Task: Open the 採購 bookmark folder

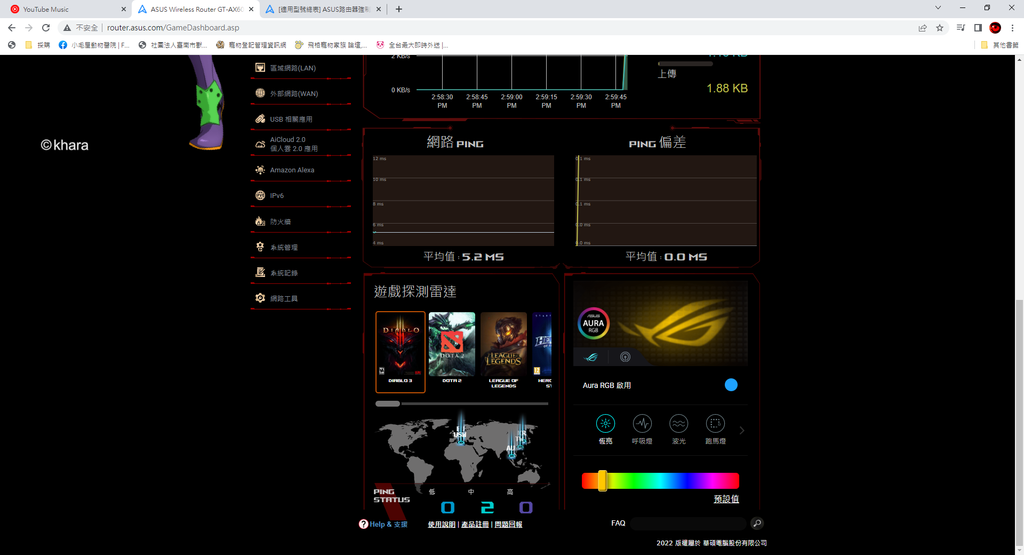Action: pos(37,45)
